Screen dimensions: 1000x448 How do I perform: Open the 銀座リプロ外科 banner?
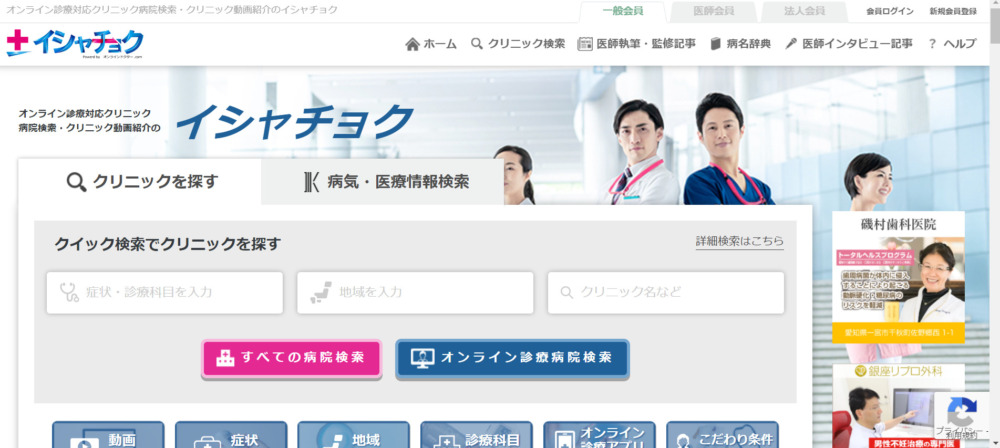click(x=899, y=406)
